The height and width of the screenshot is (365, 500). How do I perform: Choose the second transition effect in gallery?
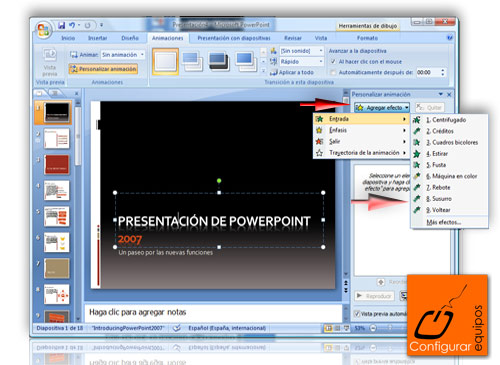(x=192, y=61)
